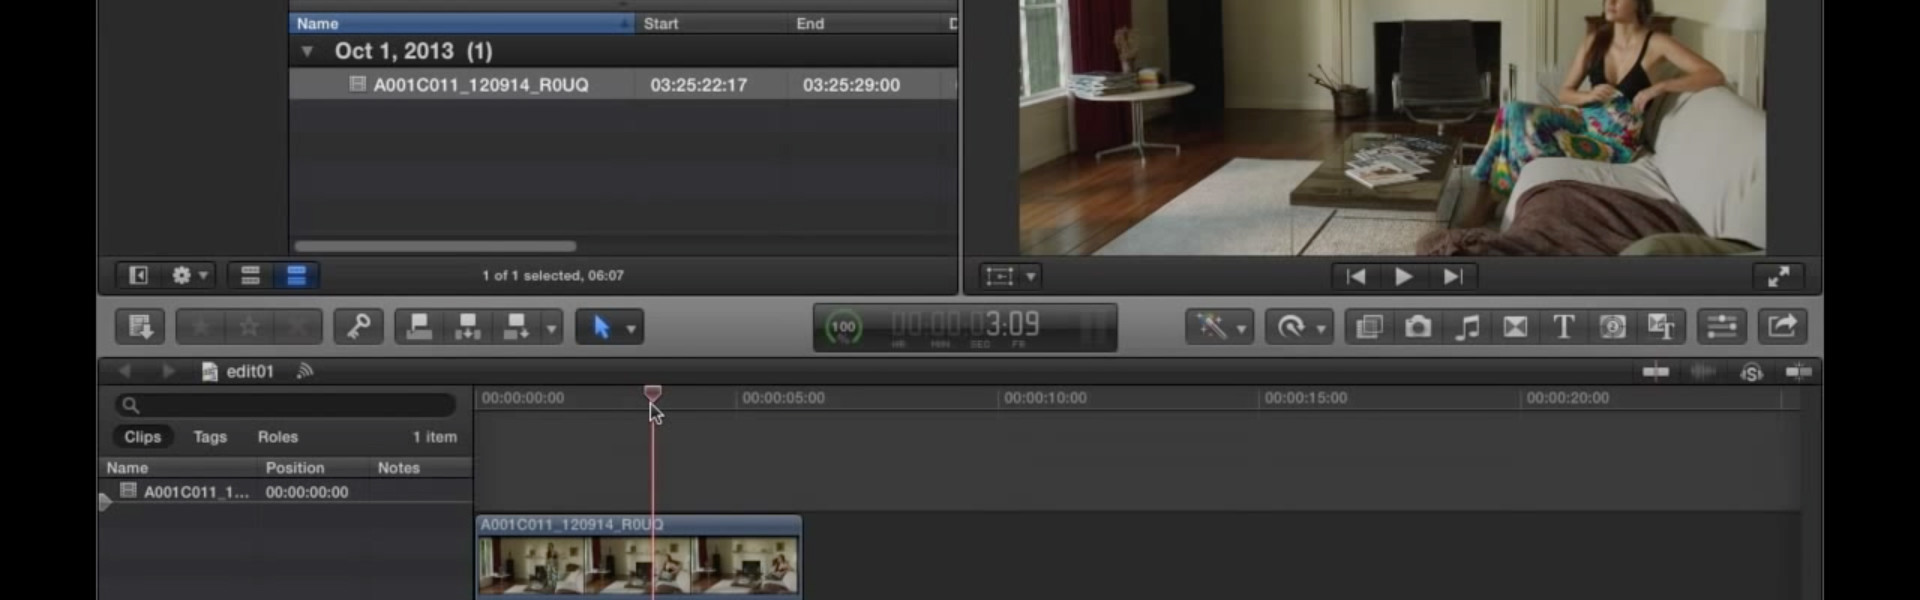Hide the Libraries sidebar panel

coord(138,275)
